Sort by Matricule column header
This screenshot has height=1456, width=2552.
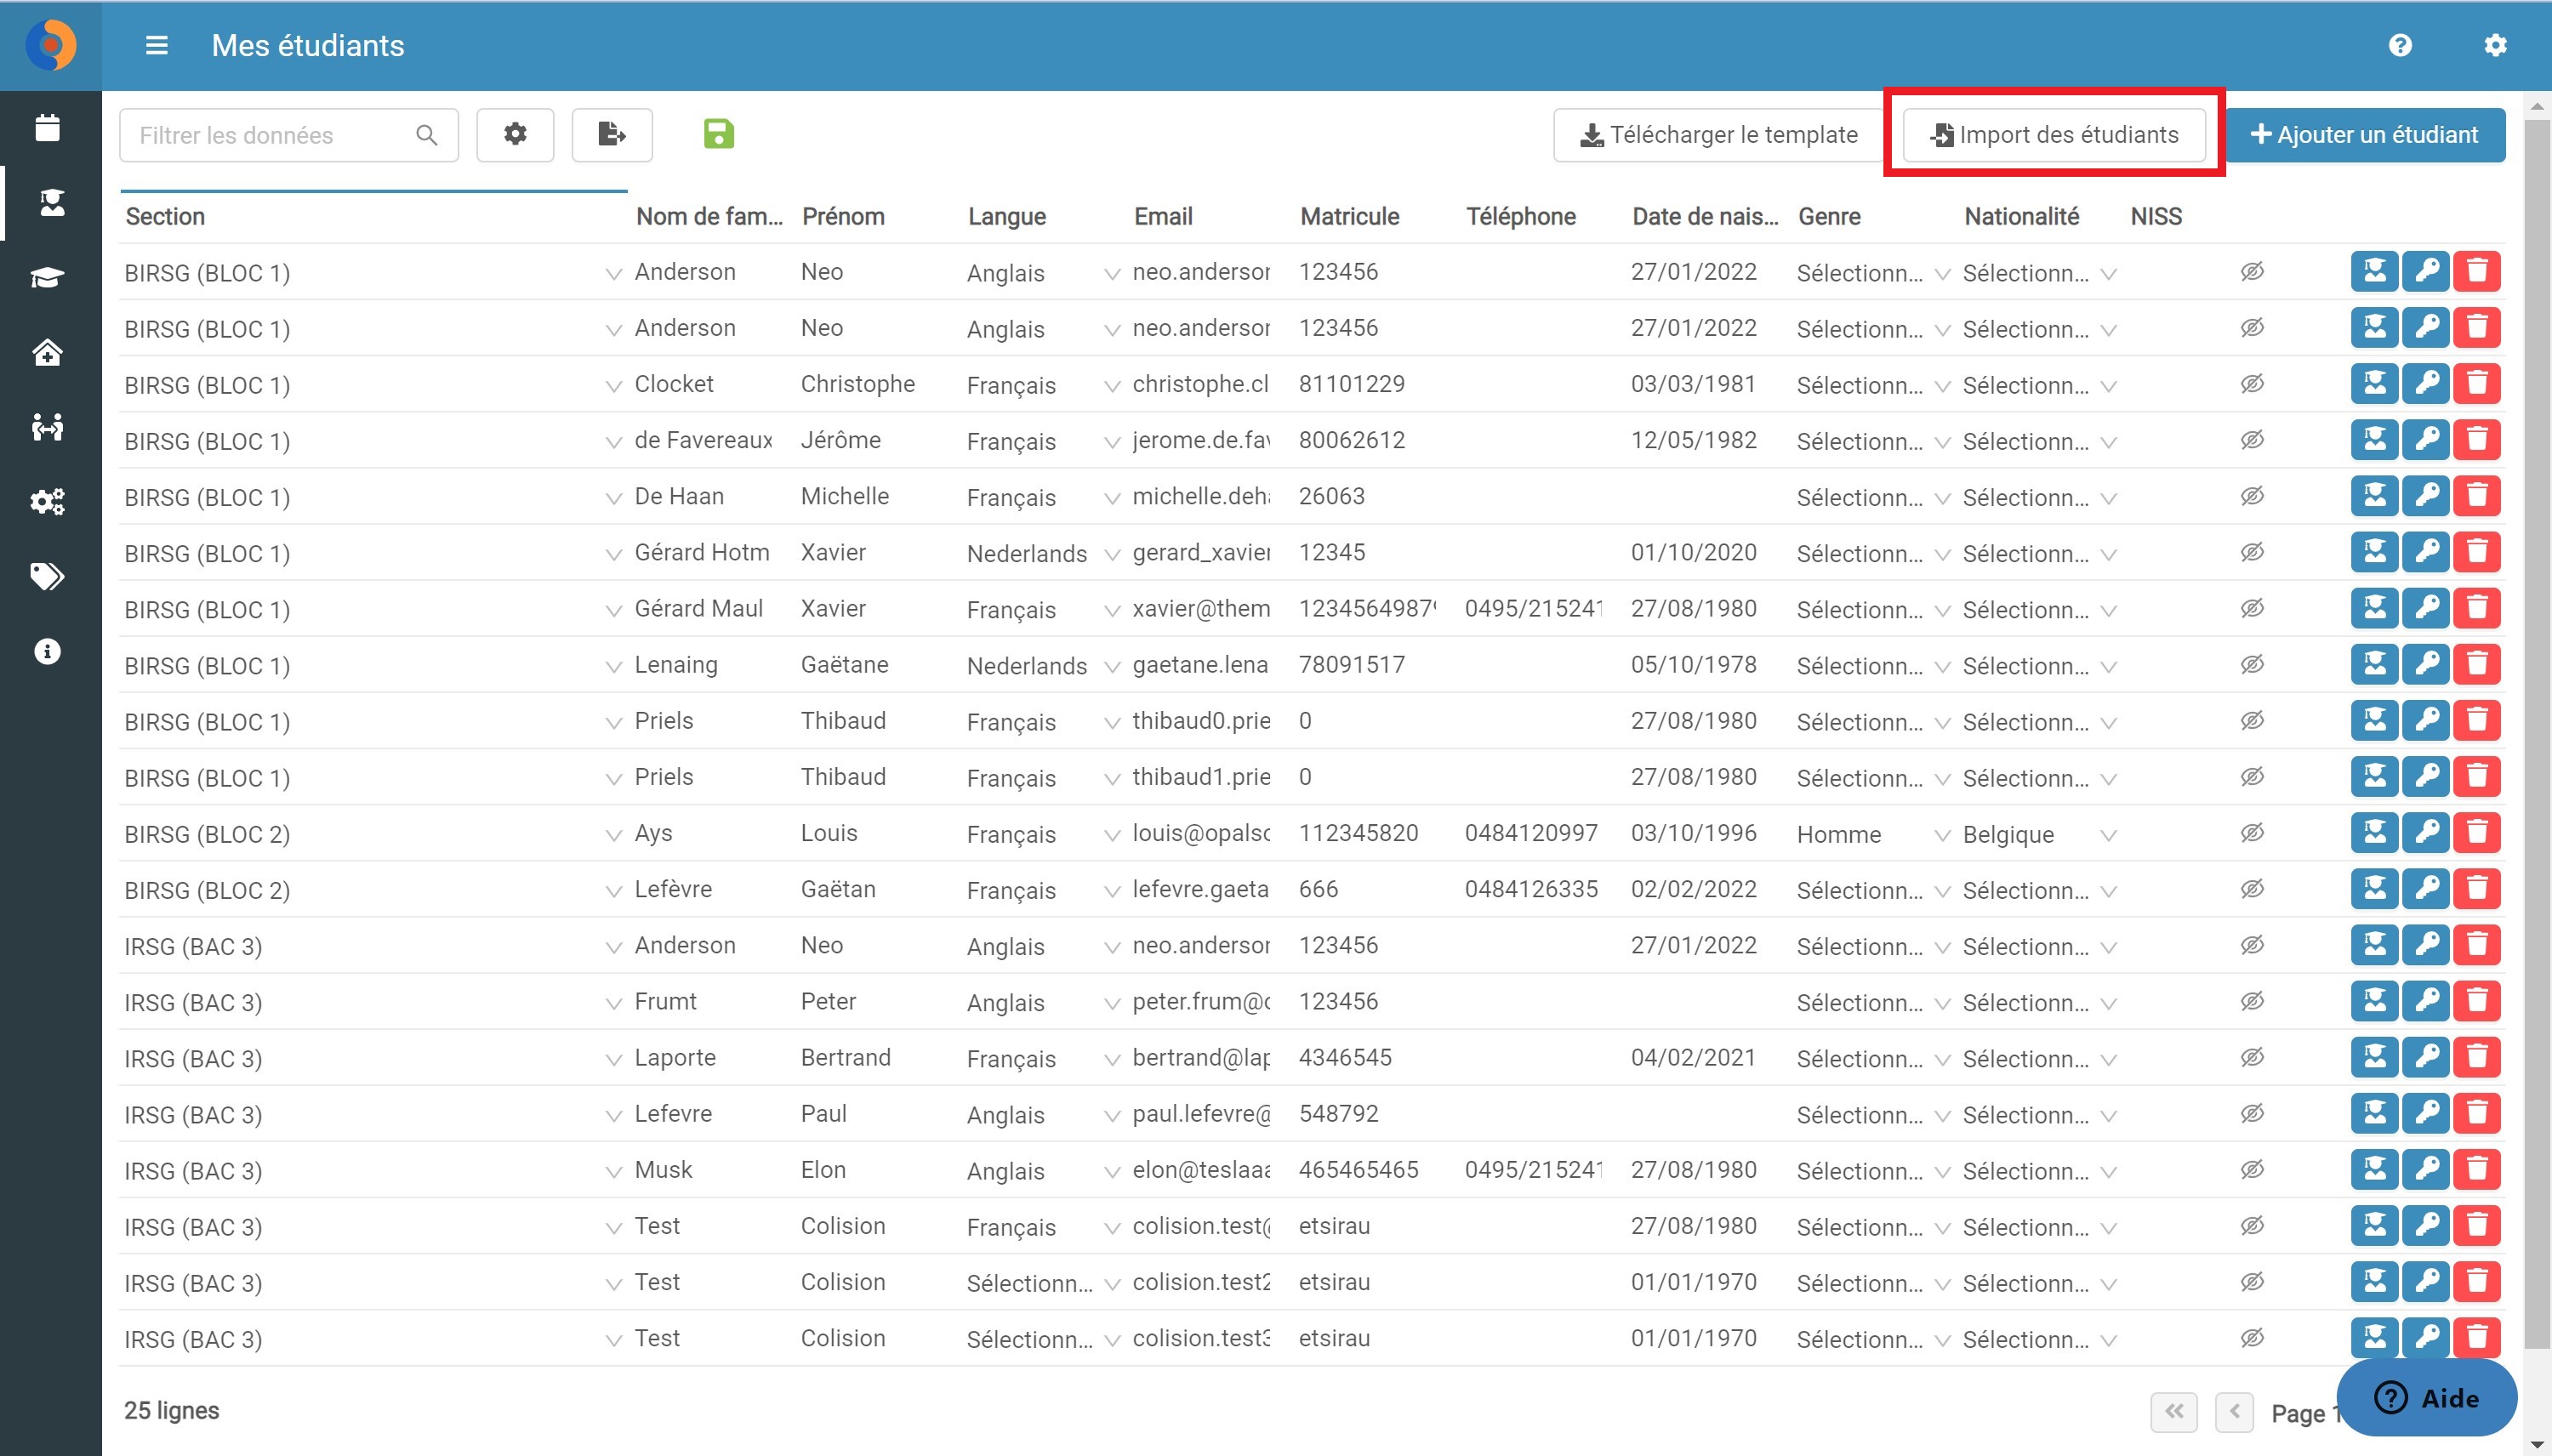[x=1349, y=216]
